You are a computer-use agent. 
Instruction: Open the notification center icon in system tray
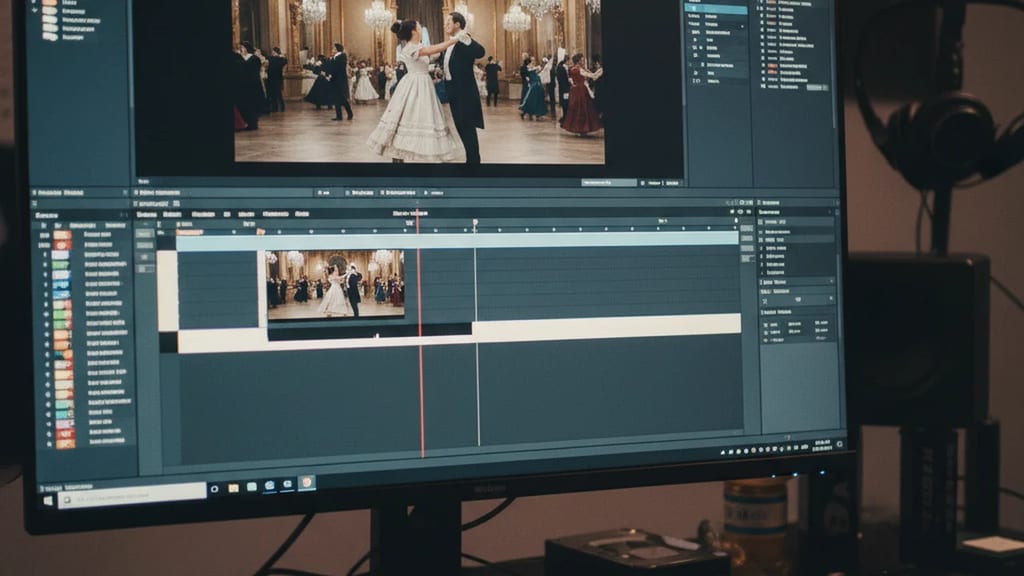(839, 444)
